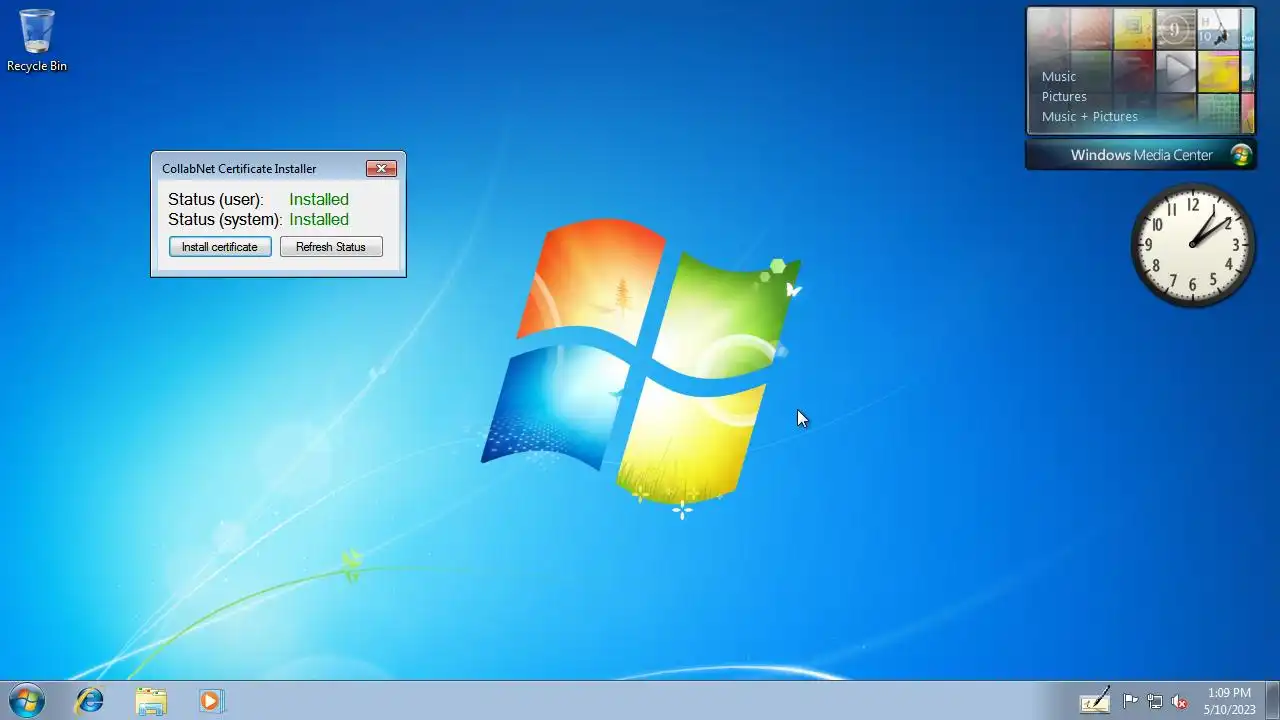
Task: Click the Status (system) Installed text
Action: [319, 219]
